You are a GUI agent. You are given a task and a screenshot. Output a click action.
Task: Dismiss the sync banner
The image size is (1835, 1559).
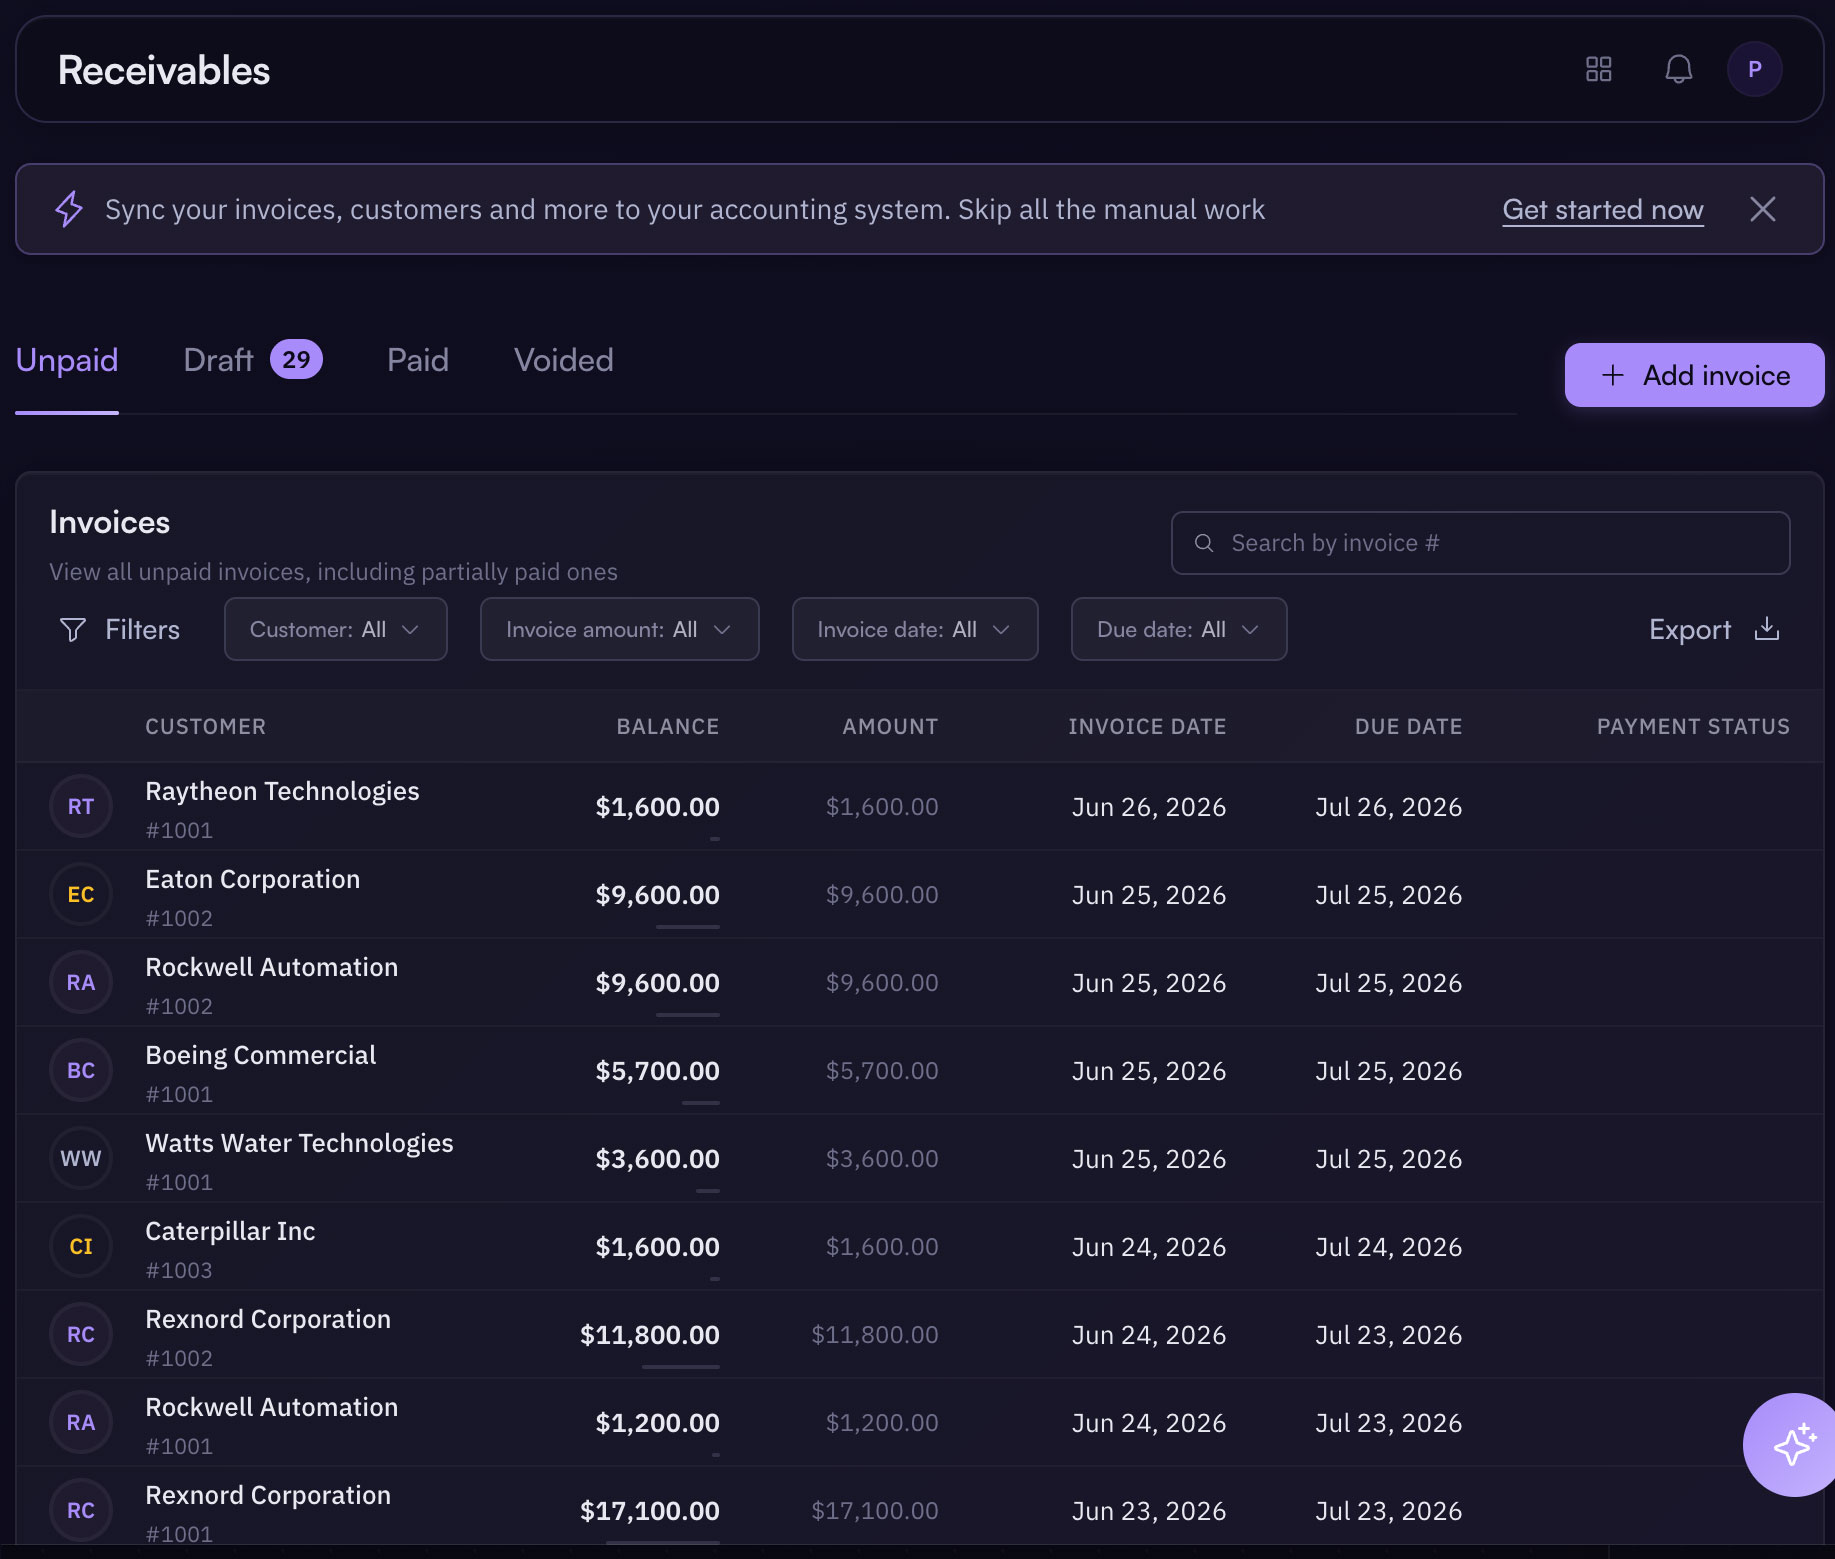click(1763, 209)
